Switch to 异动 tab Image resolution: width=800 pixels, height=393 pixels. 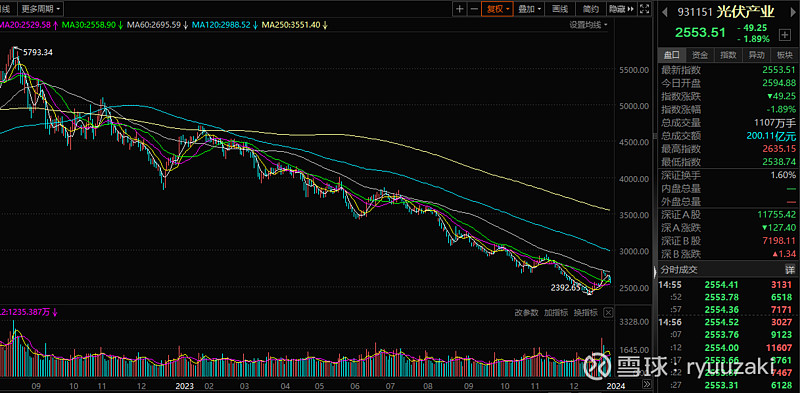(756, 55)
